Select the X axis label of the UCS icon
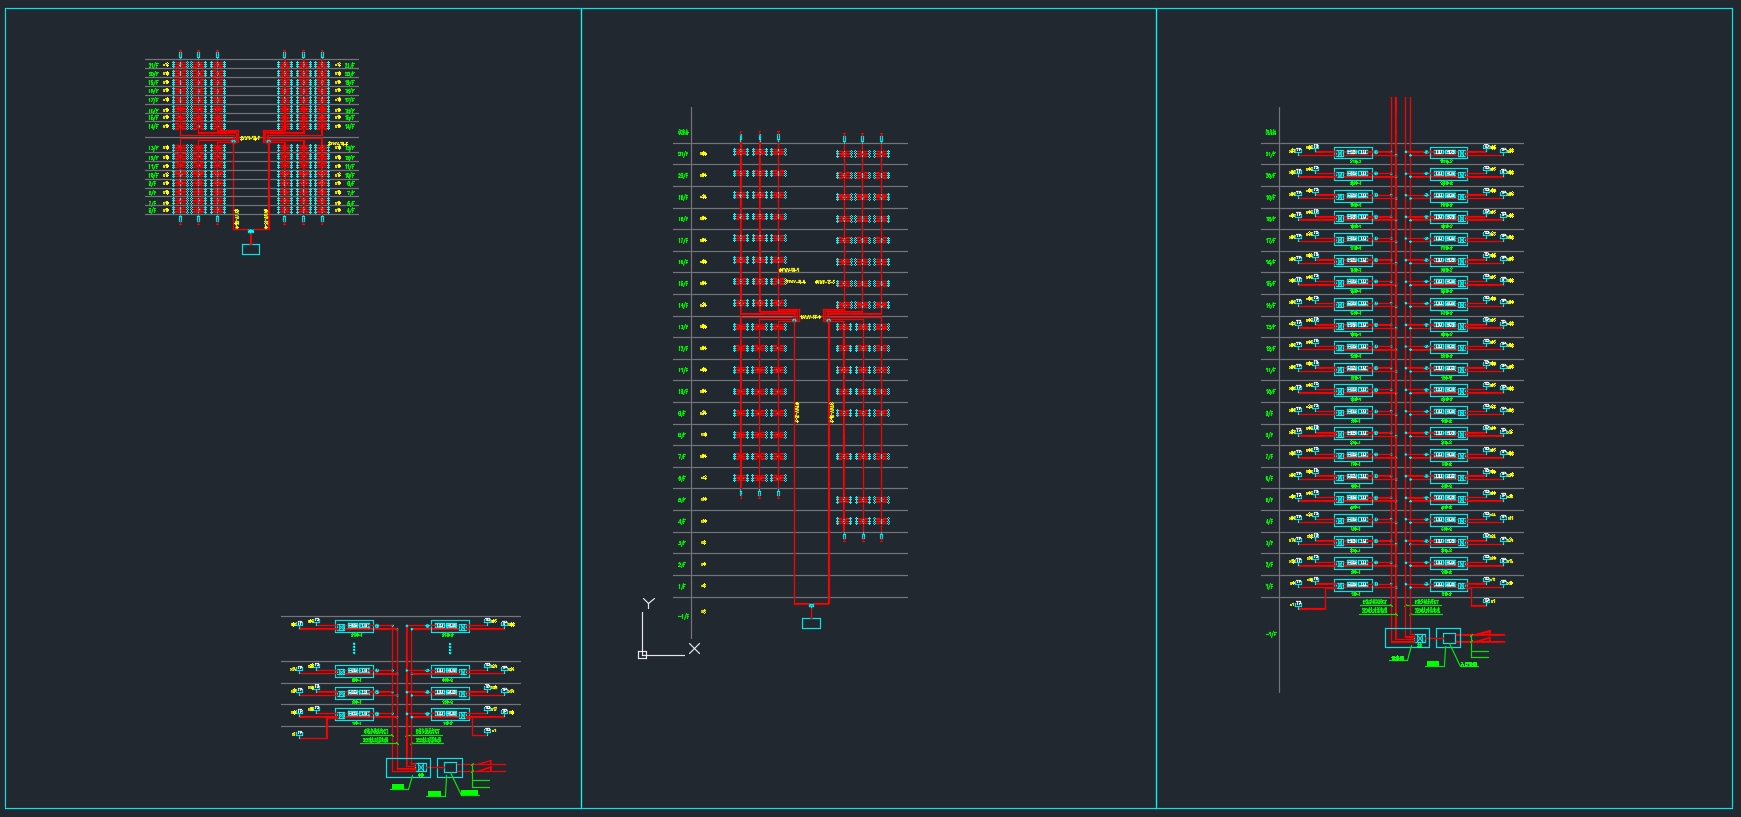The height and width of the screenshot is (817, 1741). pos(694,648)
